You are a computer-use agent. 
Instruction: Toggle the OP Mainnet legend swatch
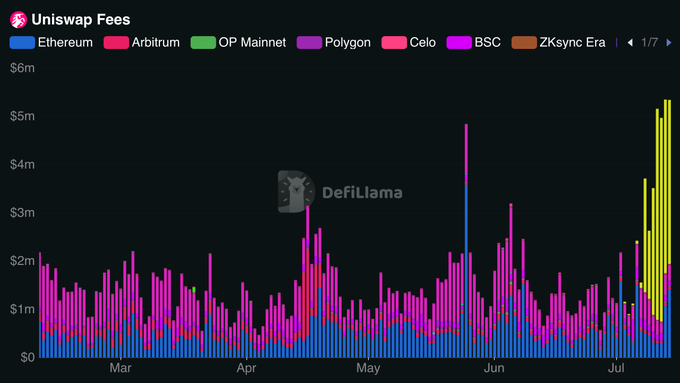click(203, 43)
